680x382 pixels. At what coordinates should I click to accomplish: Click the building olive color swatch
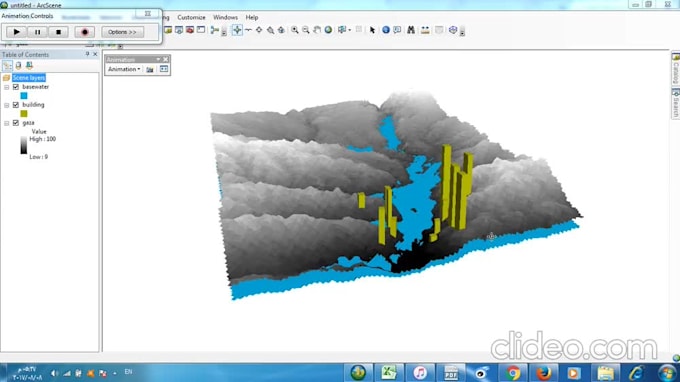pos(24,114)
